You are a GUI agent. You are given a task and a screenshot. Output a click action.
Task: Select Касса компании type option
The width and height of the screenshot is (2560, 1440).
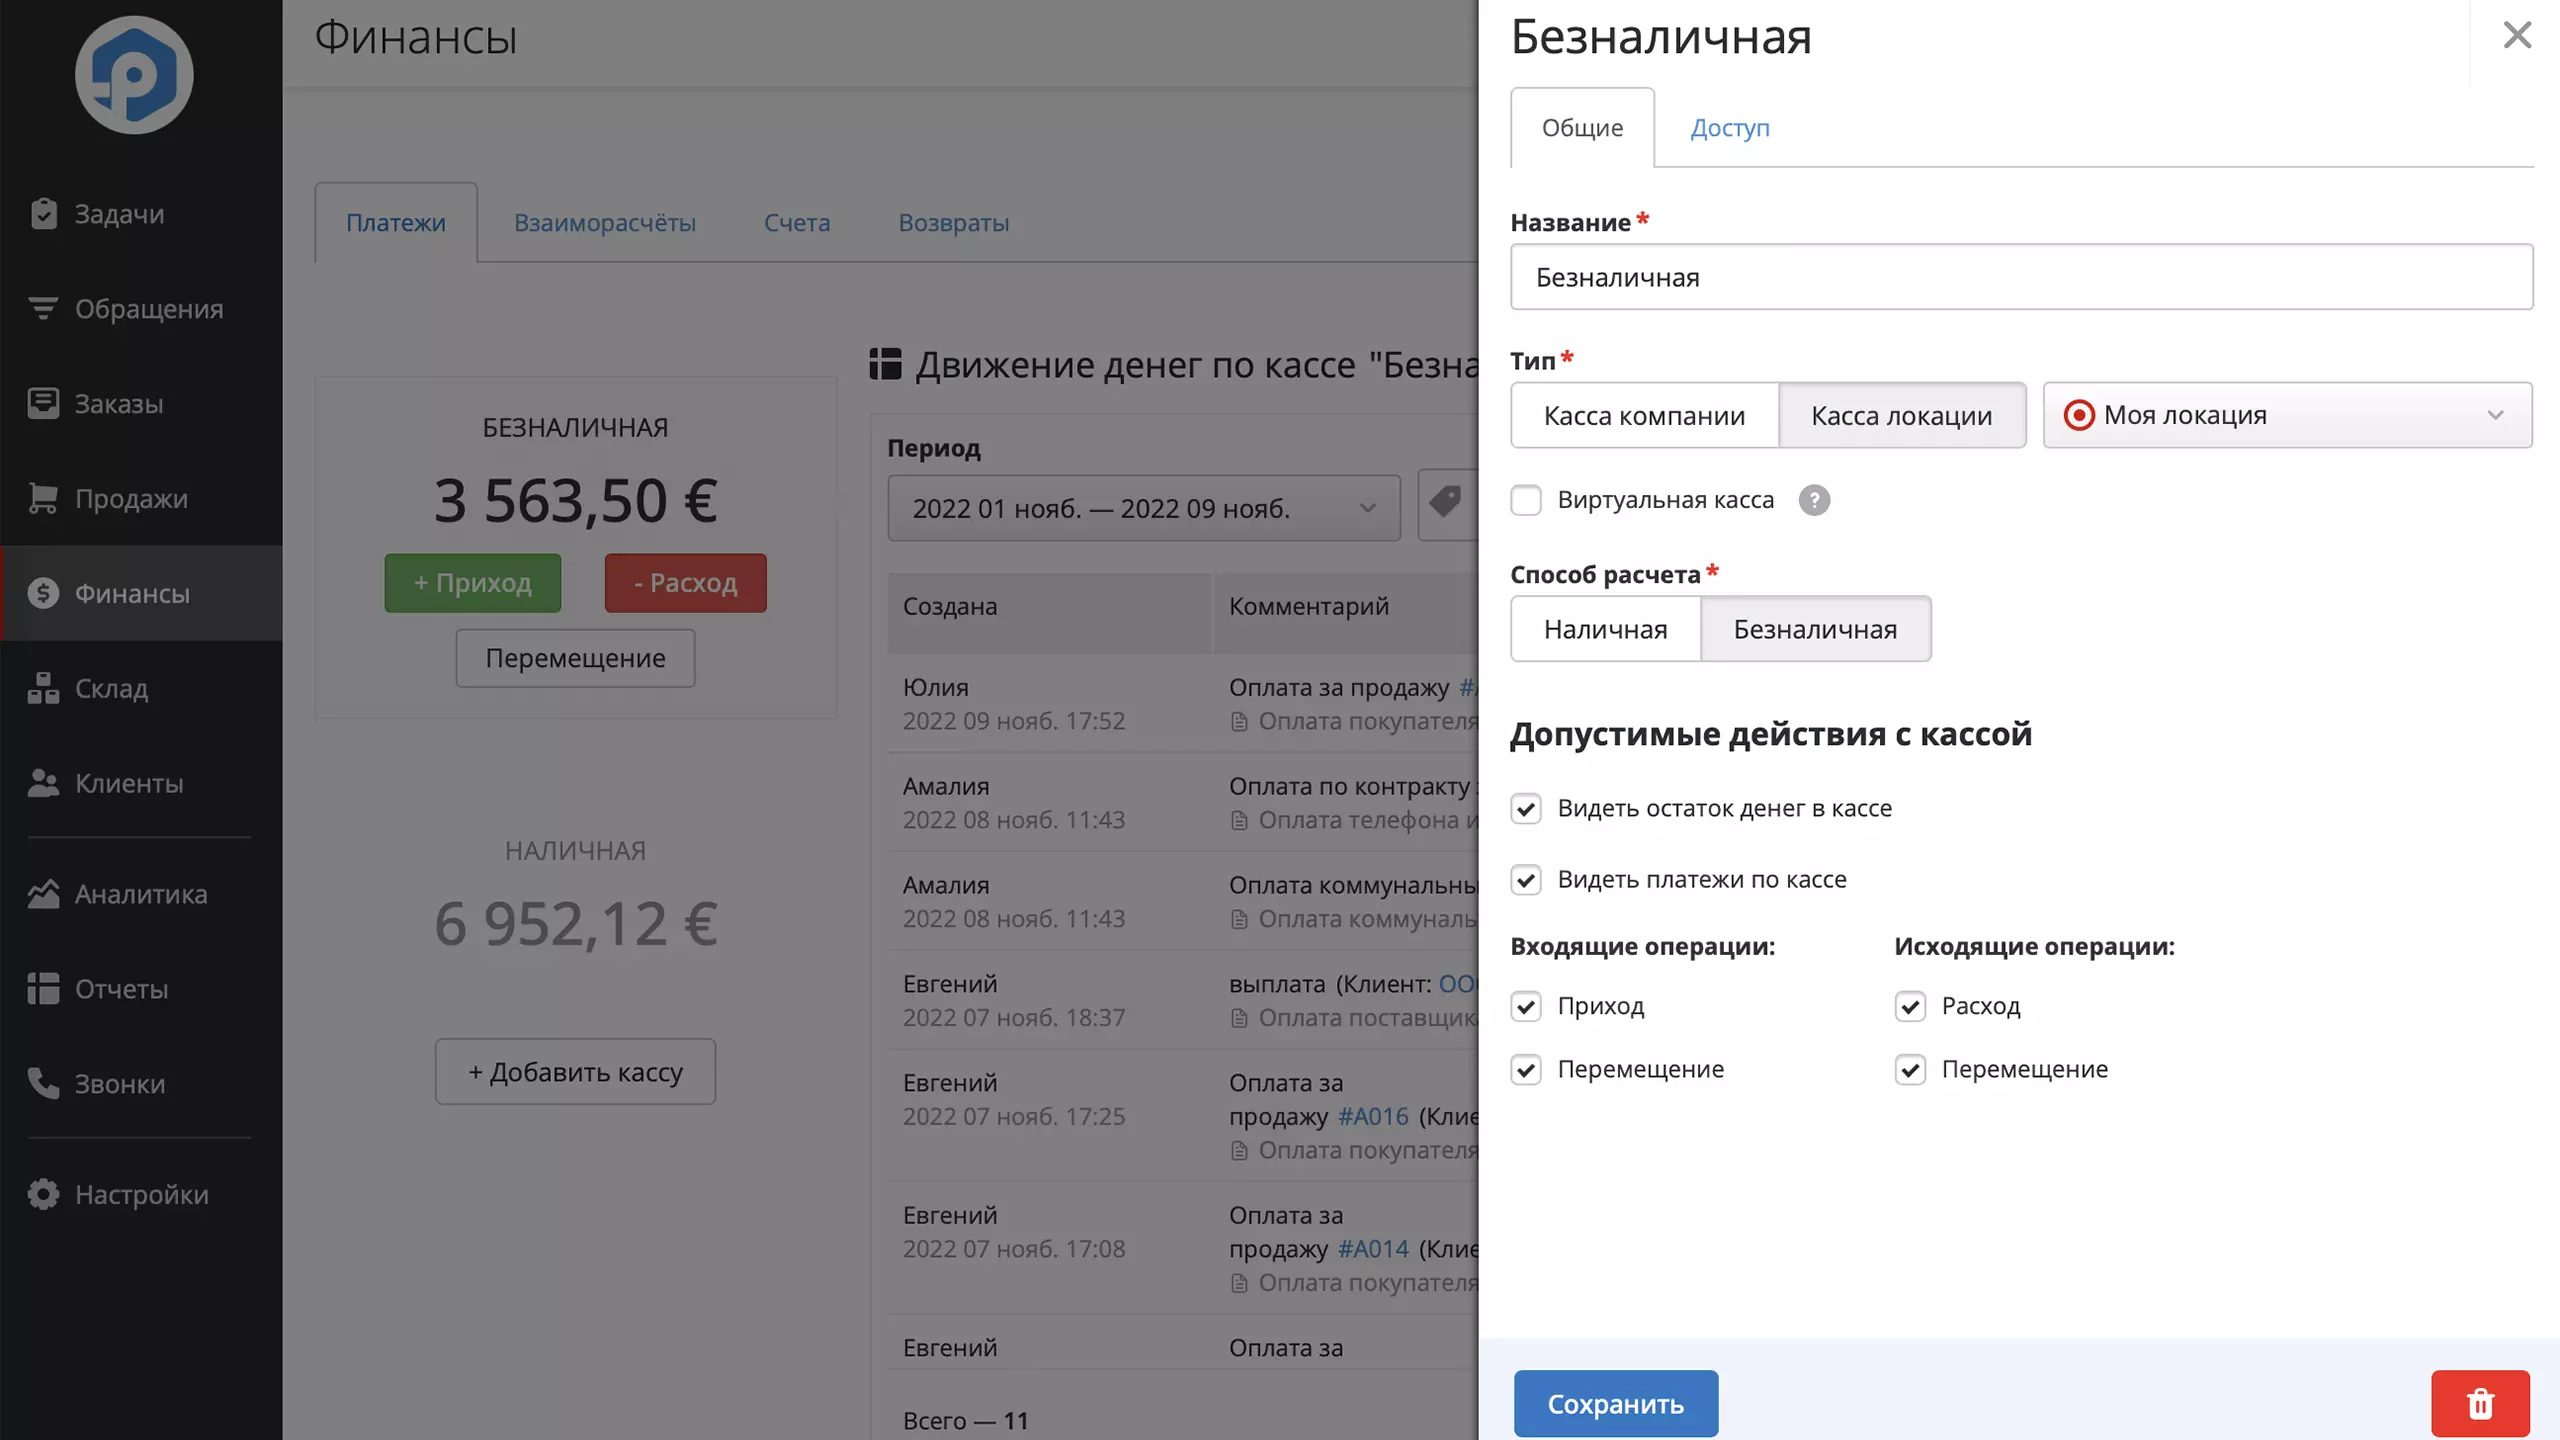pos(1644,415)
